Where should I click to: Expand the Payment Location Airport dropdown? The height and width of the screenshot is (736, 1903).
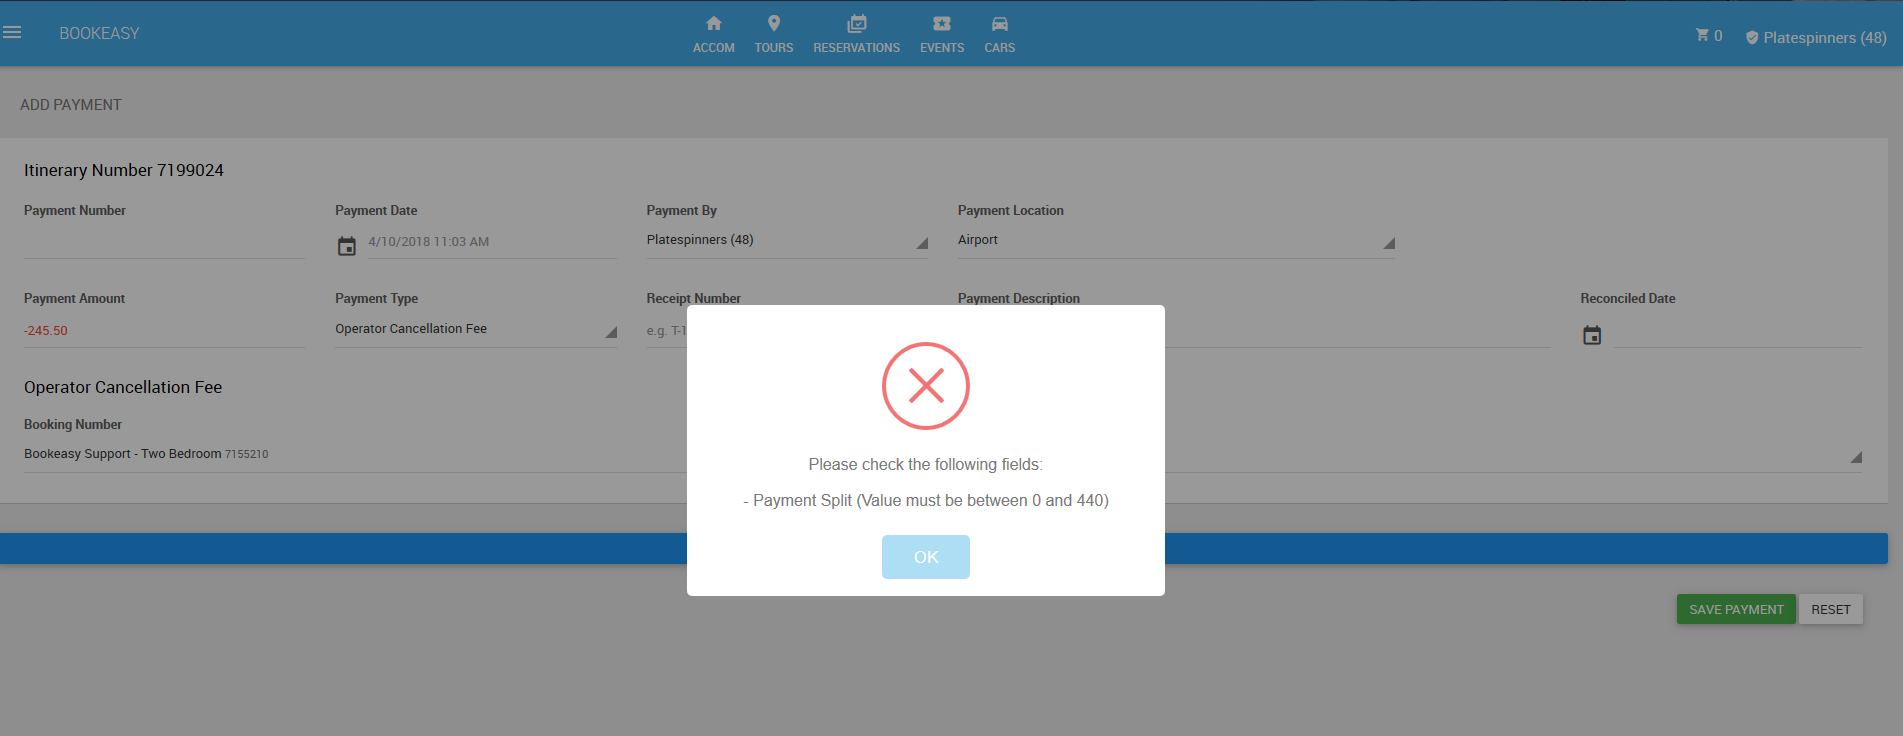click(1176, 241)
